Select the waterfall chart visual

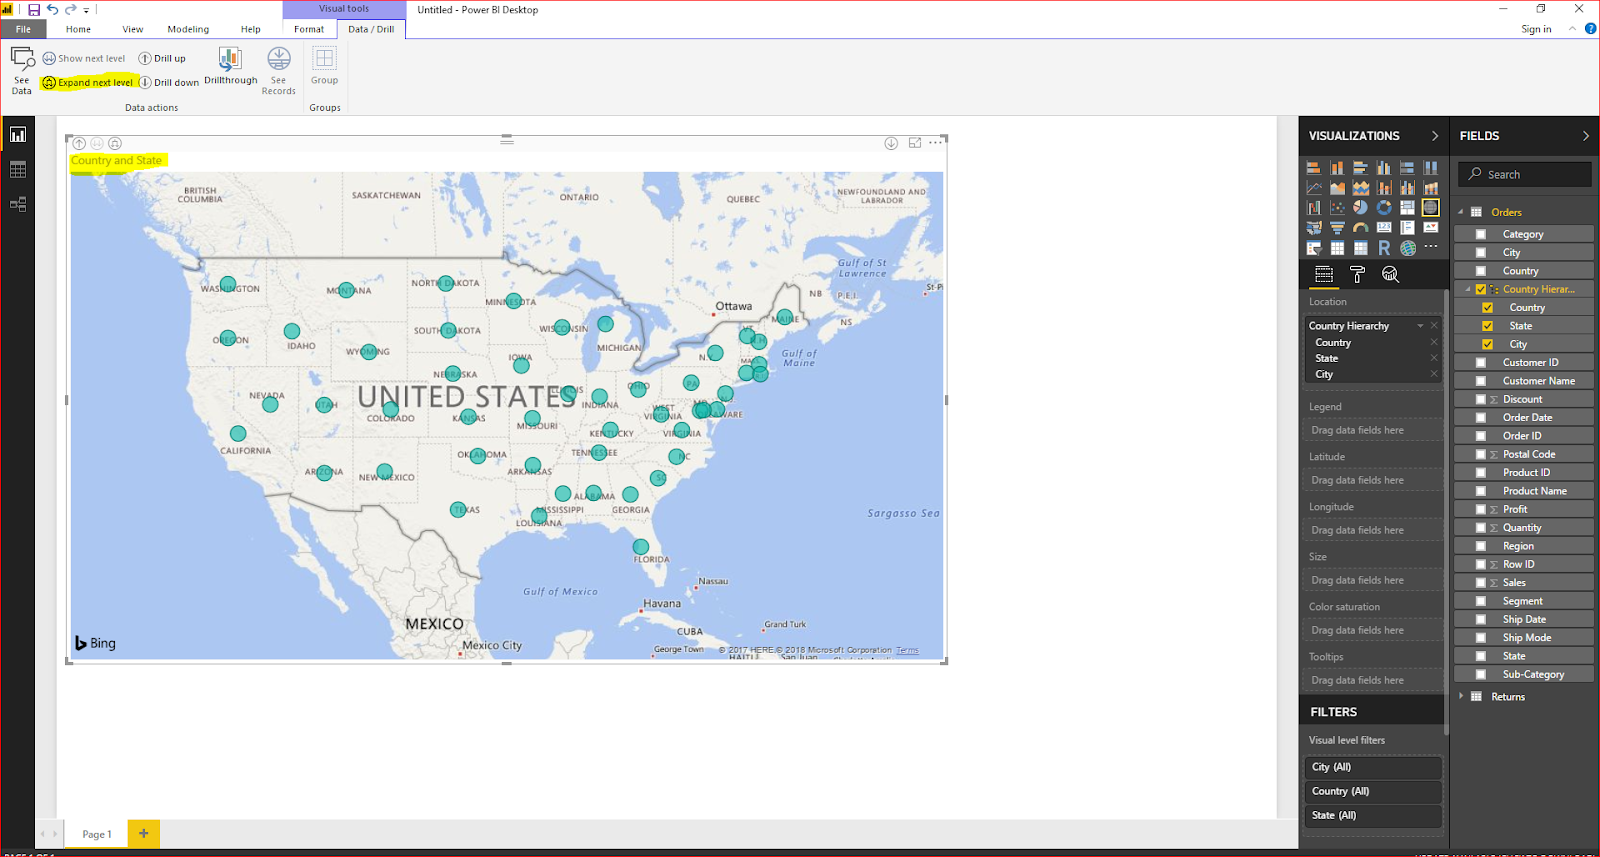[x=1313, y=208]
